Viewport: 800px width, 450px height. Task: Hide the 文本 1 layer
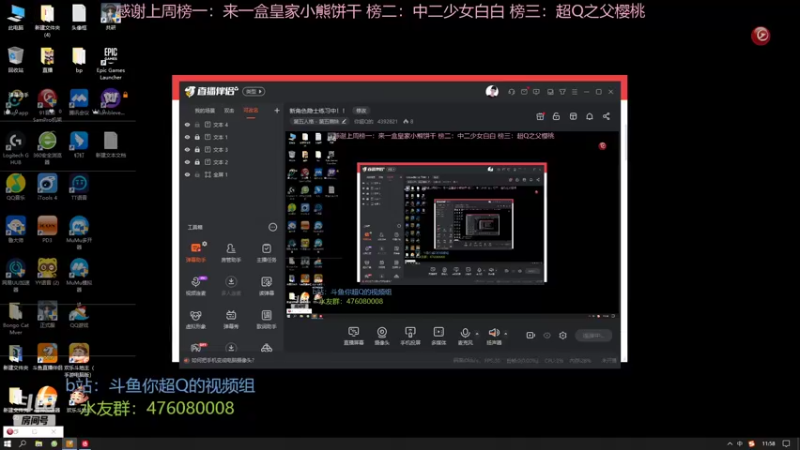coord(187,137)
